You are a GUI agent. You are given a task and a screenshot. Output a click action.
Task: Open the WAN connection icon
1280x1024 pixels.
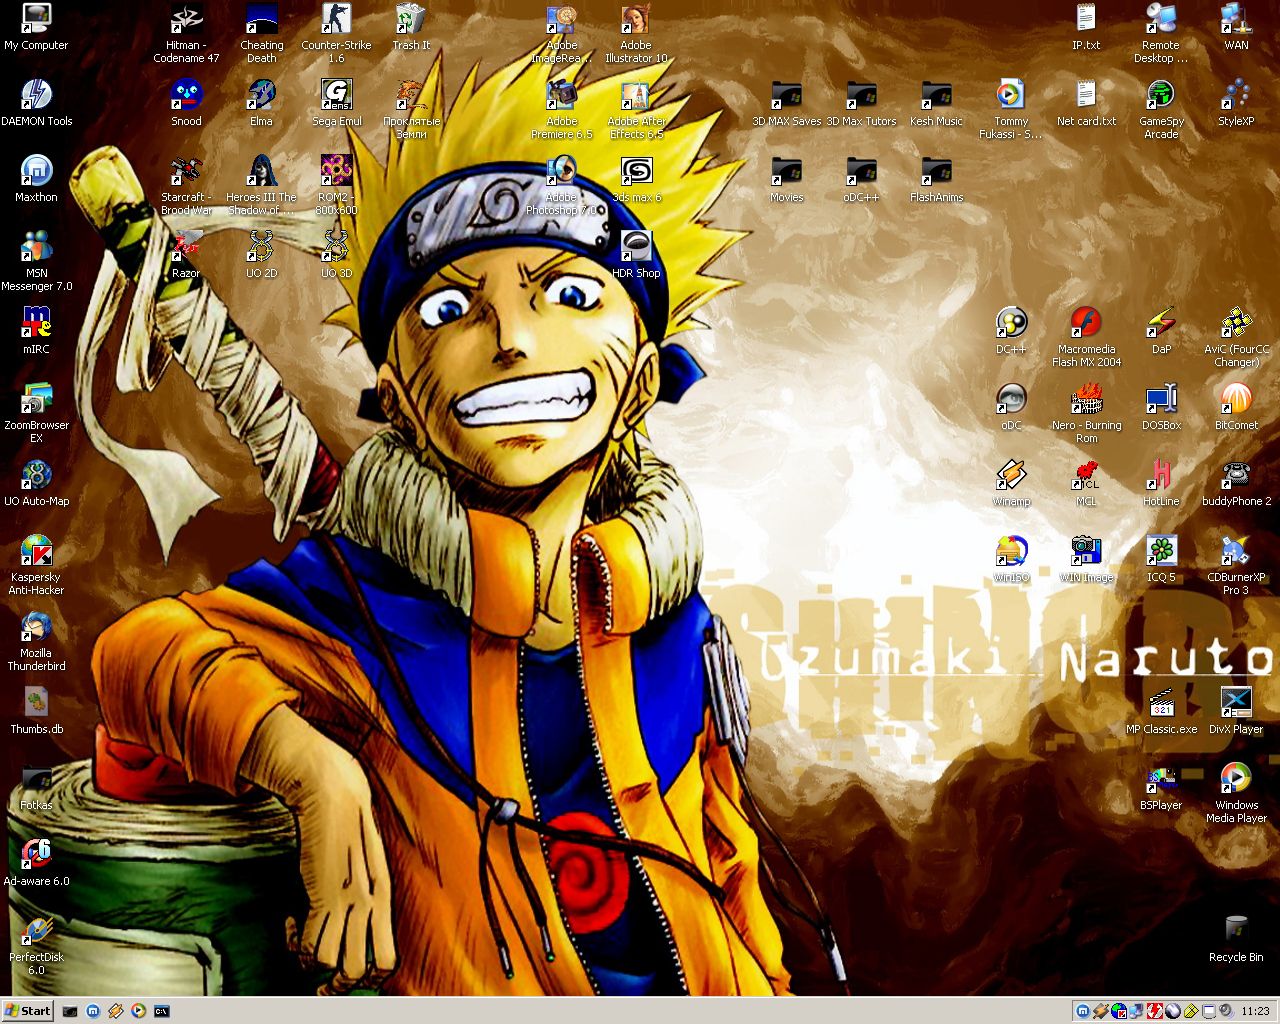click(1236, 27)
